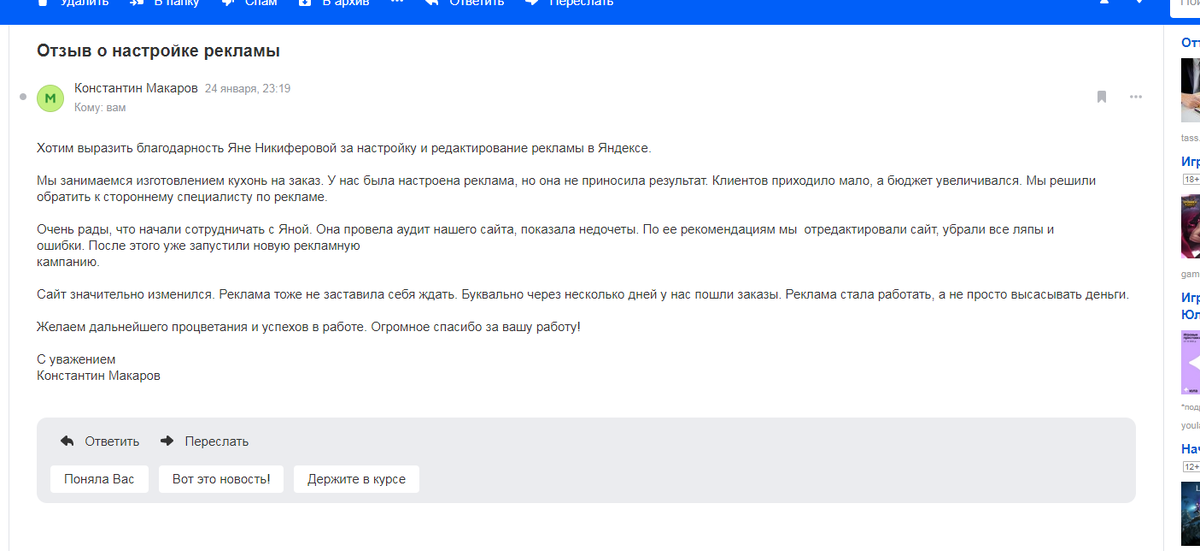Click the closing text "С уважением"
1200x551 pixels.
[76, 359]
